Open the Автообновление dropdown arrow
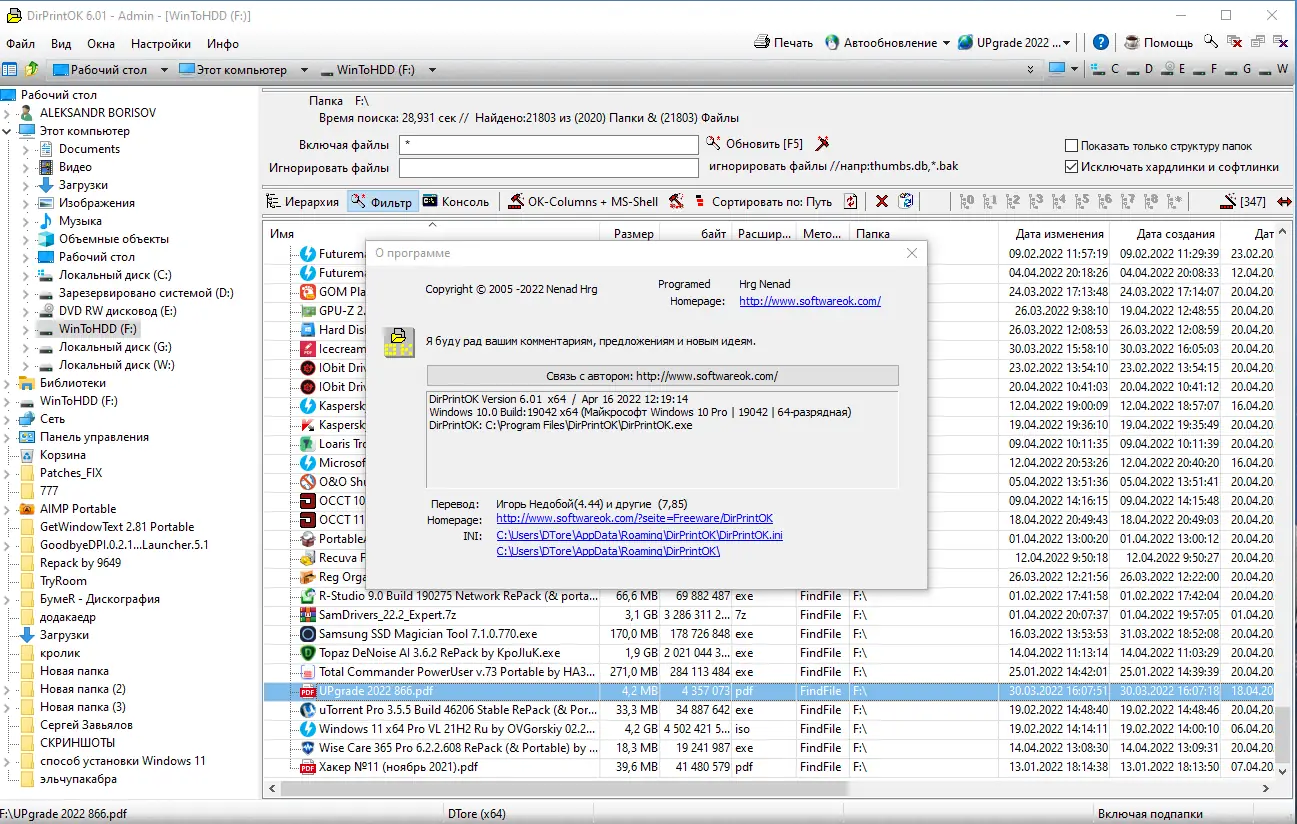Image resolution: width=1297 pixels, height=824 pixels. pos(946,43)
